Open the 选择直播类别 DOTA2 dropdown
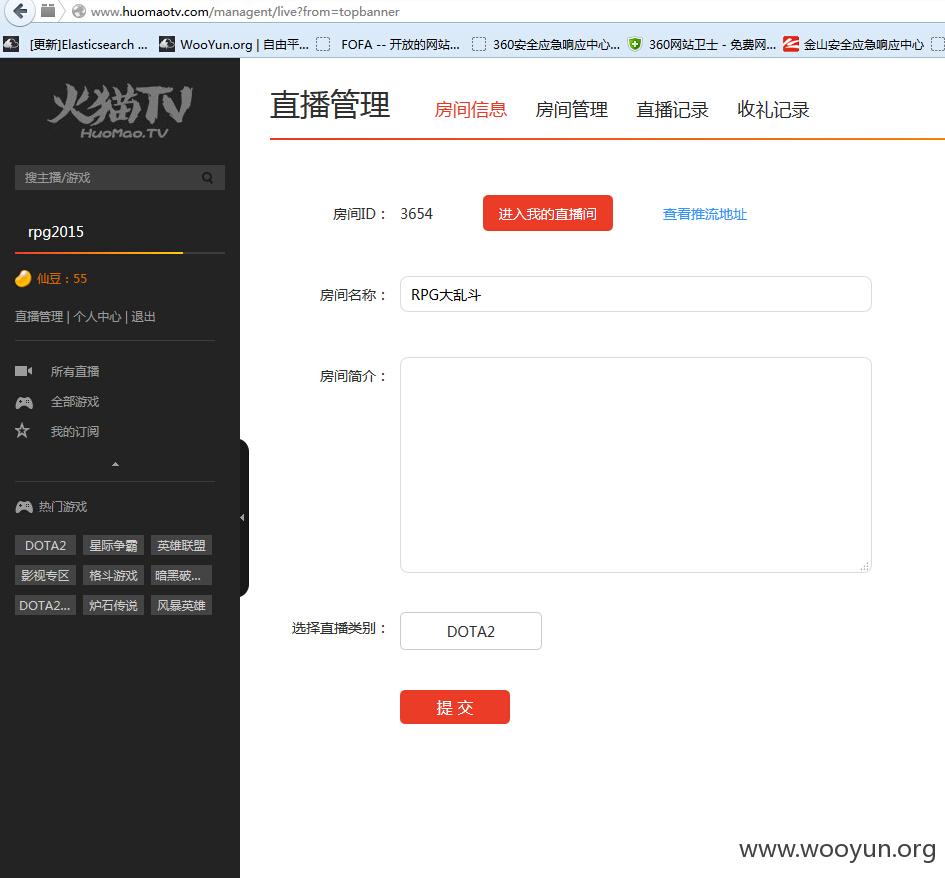This screenshot has width=945, height=878. (471, 631)
